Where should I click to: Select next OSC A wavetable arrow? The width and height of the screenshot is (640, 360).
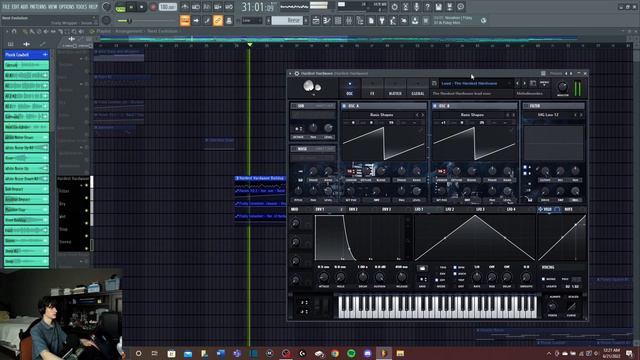point(423,115)
